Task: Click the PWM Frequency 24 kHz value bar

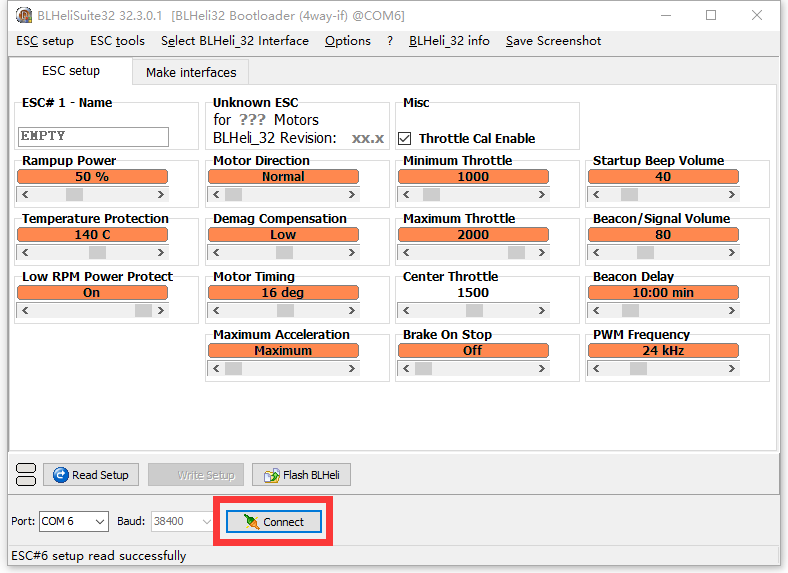Action: pyautogui.click(x=663, y=350)
